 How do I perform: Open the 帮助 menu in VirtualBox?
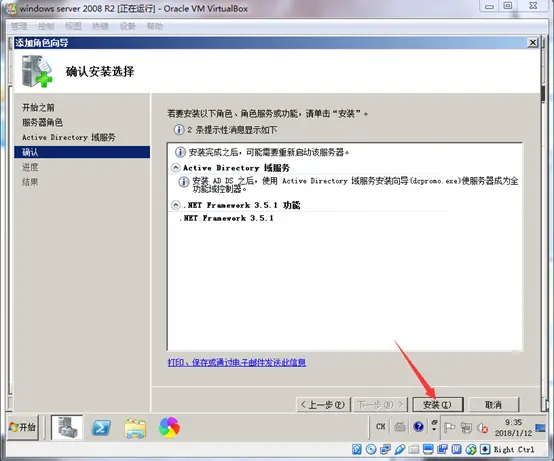point(155,26)
